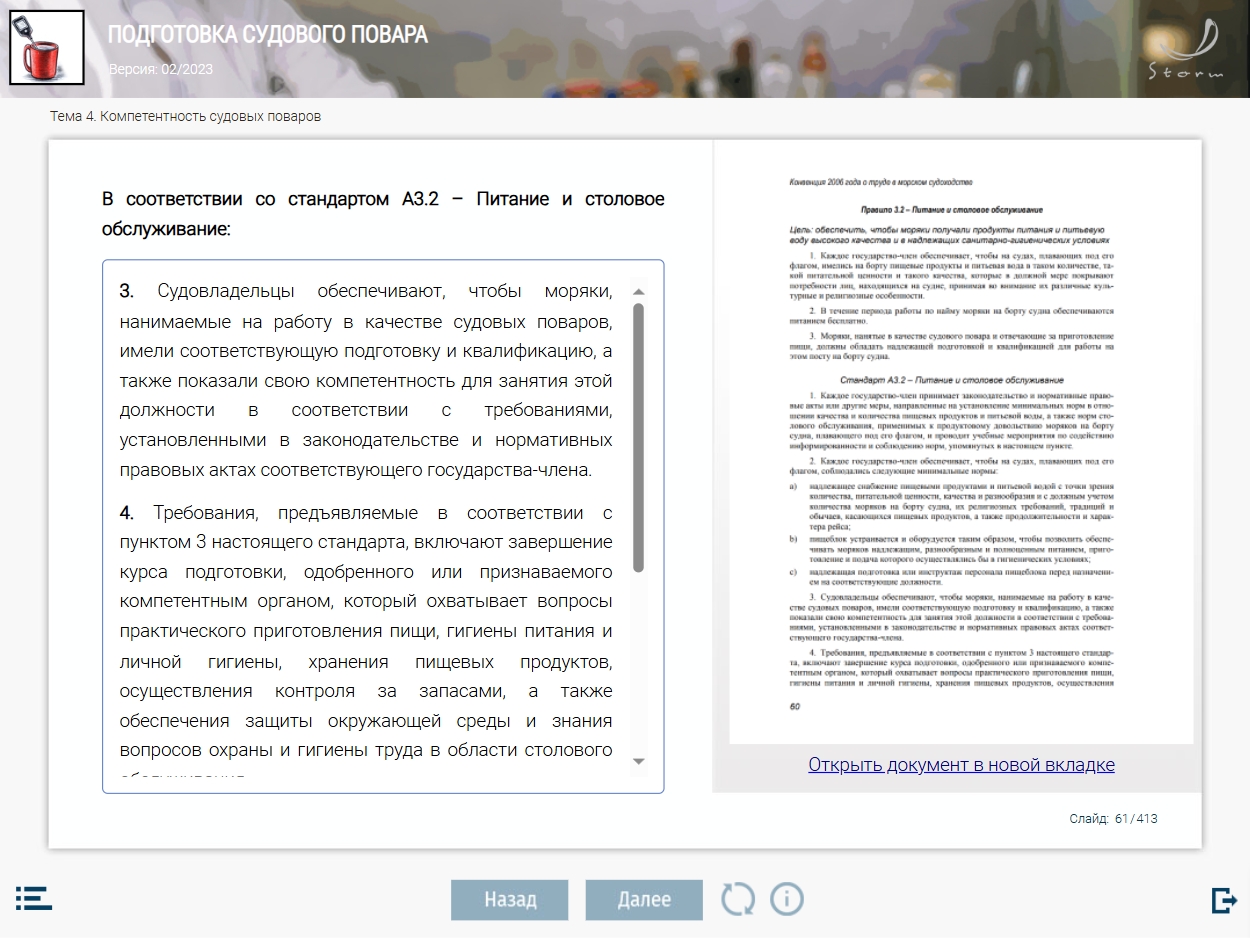The width and height of the screenshot is (1250, 938).
Task: Open the table of contents list icon
Action: pyautogui.click(x=34, y=897)
